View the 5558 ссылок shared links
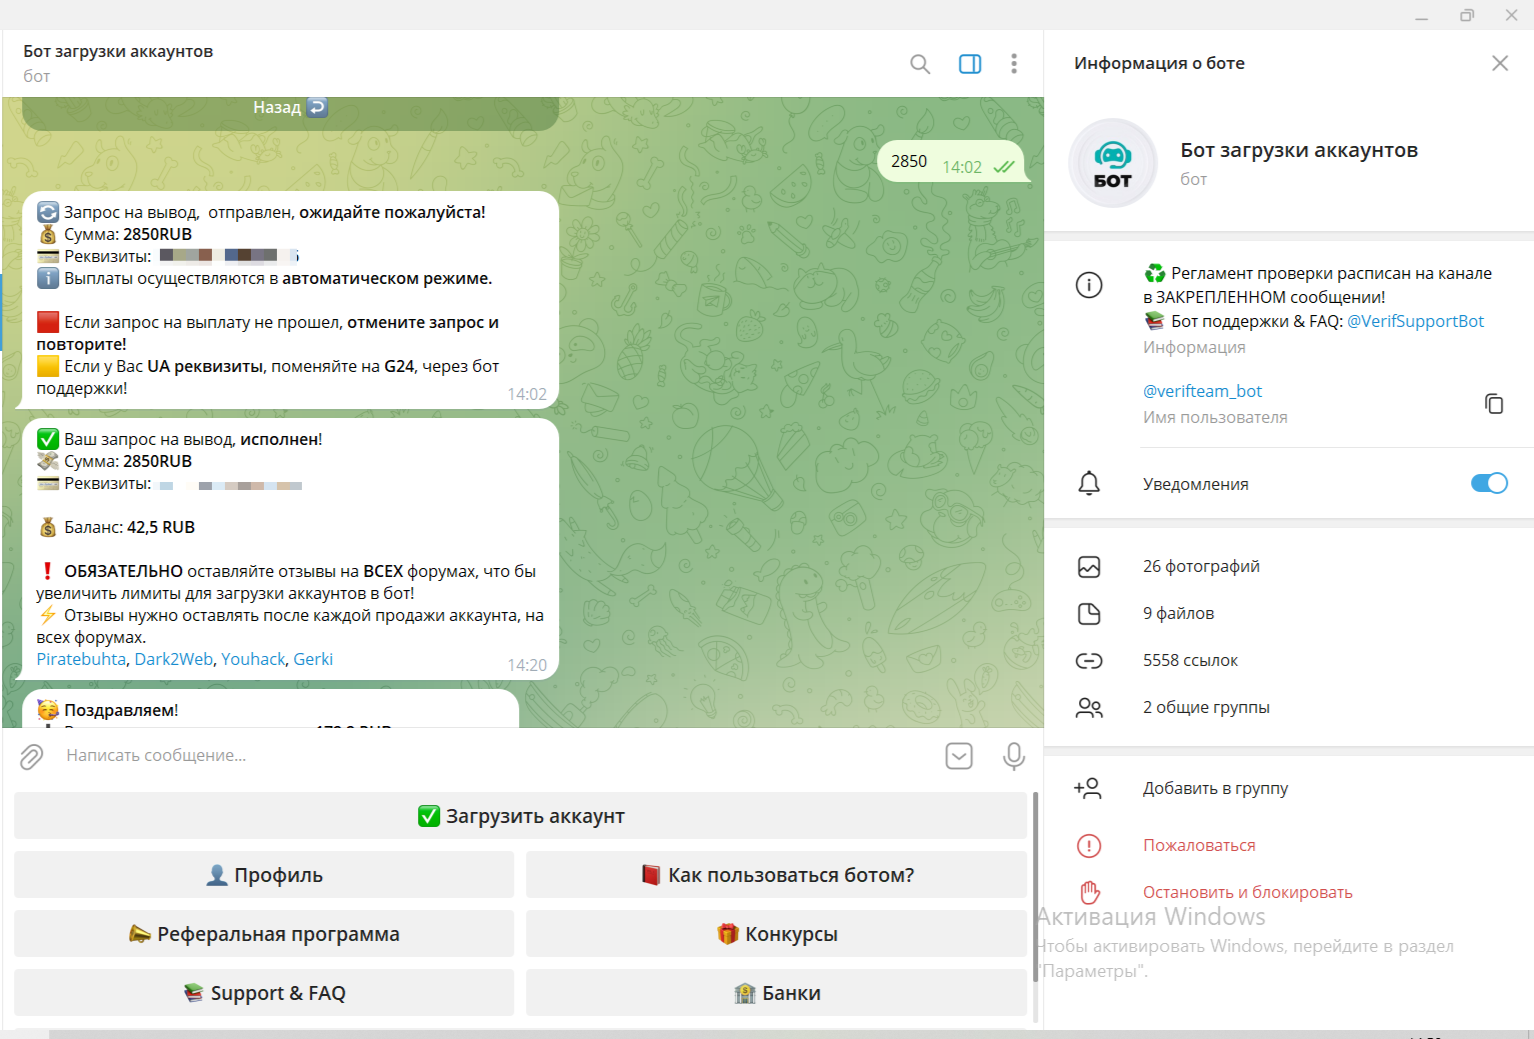 coord(1190,660)
